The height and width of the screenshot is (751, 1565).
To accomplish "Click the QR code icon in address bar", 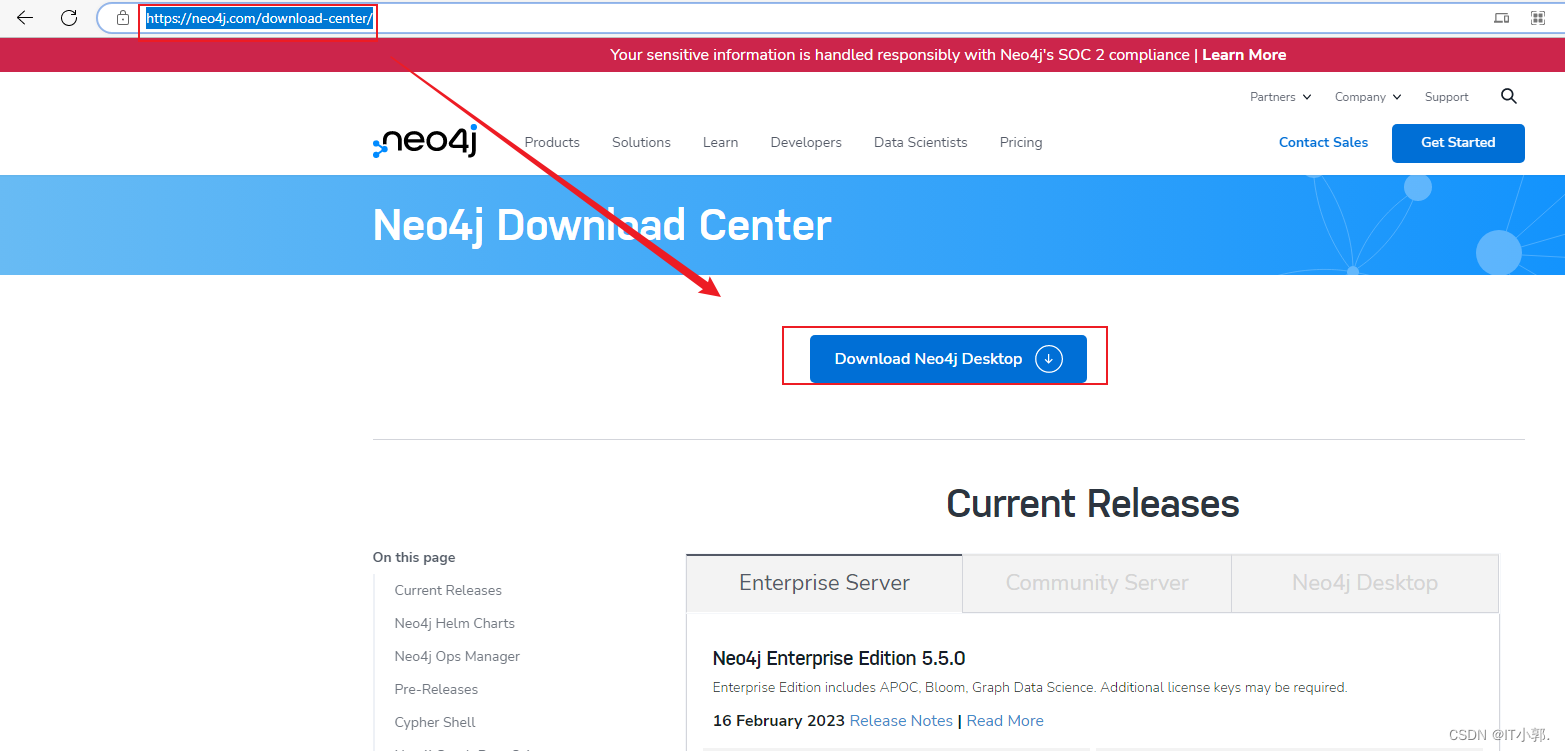I will pyautogui.click(x=1538, y=18).
